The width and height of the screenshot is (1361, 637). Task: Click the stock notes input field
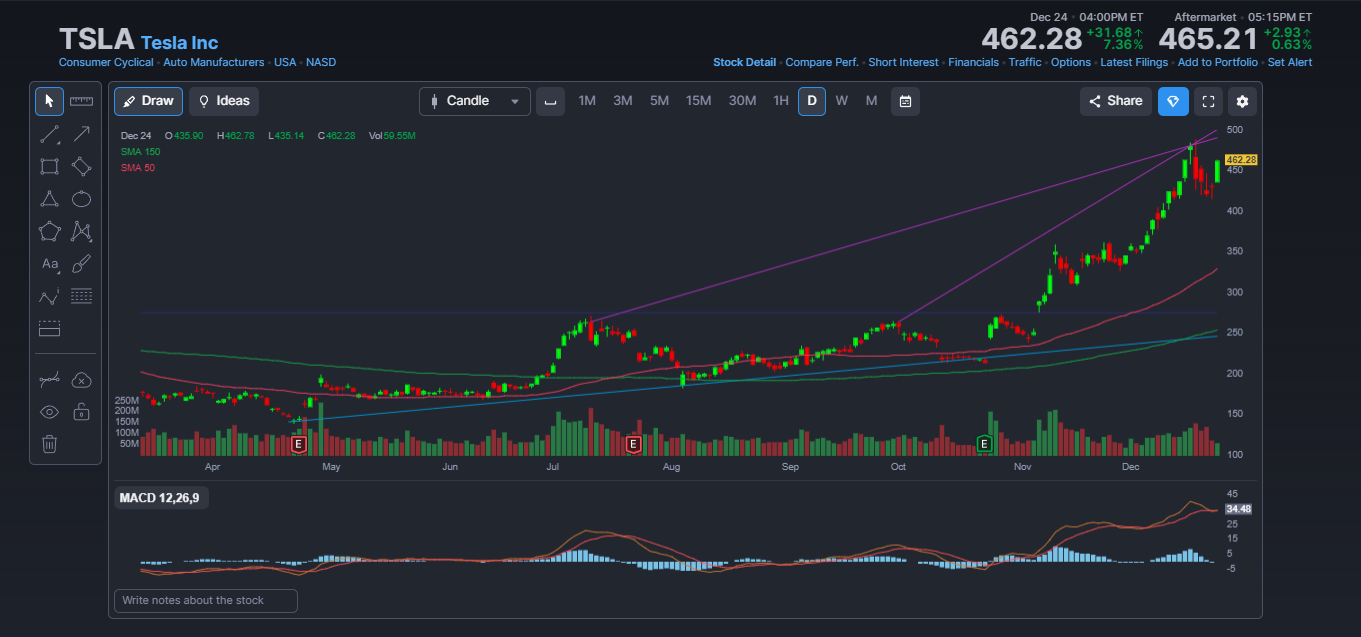point(206,600)
